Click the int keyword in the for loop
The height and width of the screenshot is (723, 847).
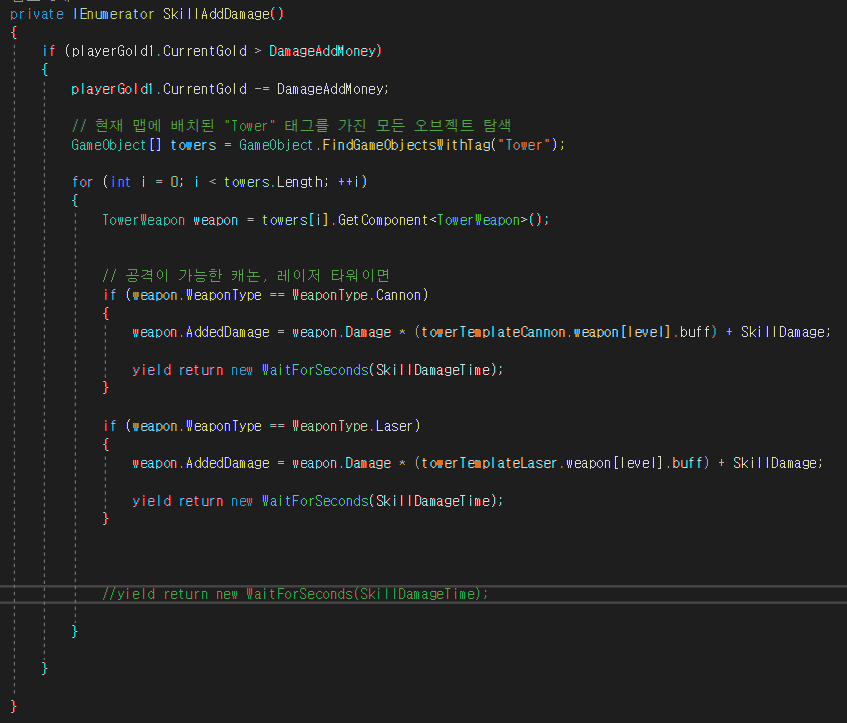point(120,181)
